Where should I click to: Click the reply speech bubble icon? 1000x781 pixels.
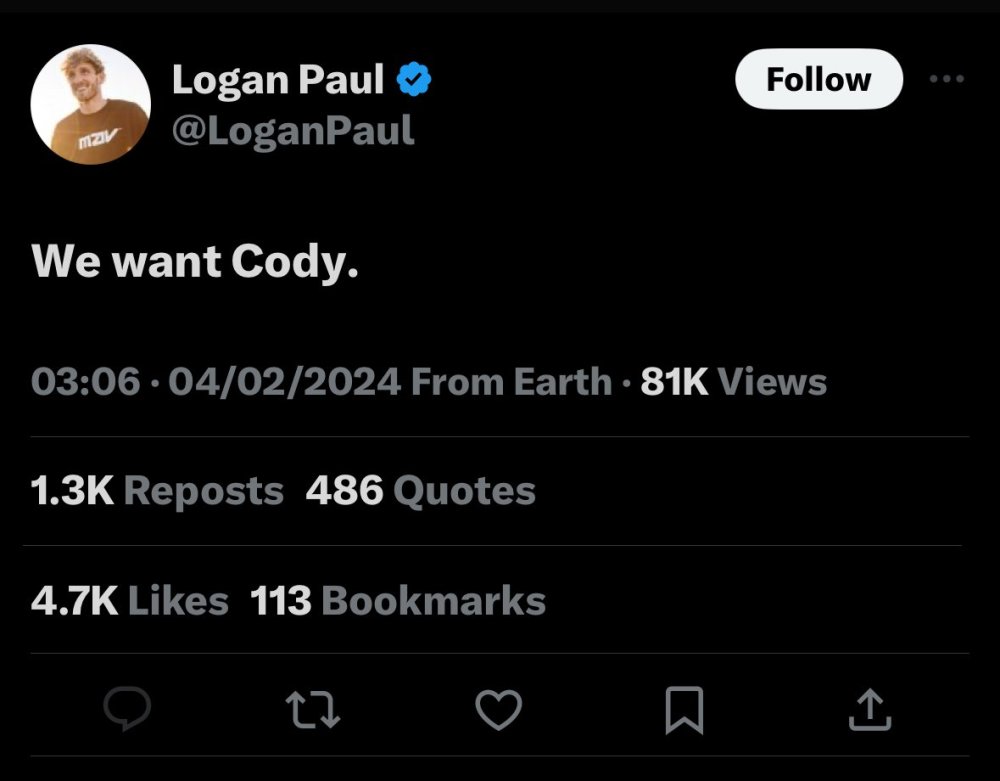click(x=128, y=708)
